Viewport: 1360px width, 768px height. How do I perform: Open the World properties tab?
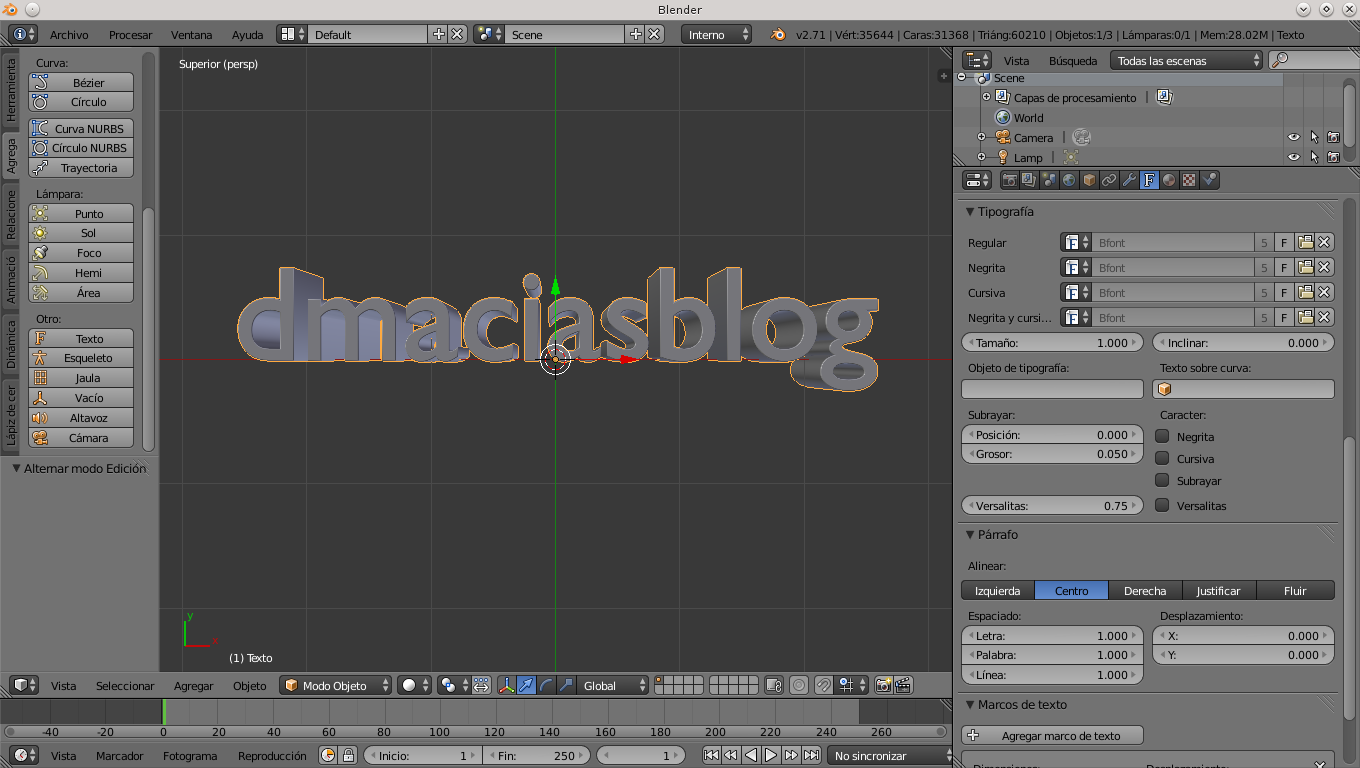click(1069, 180)
